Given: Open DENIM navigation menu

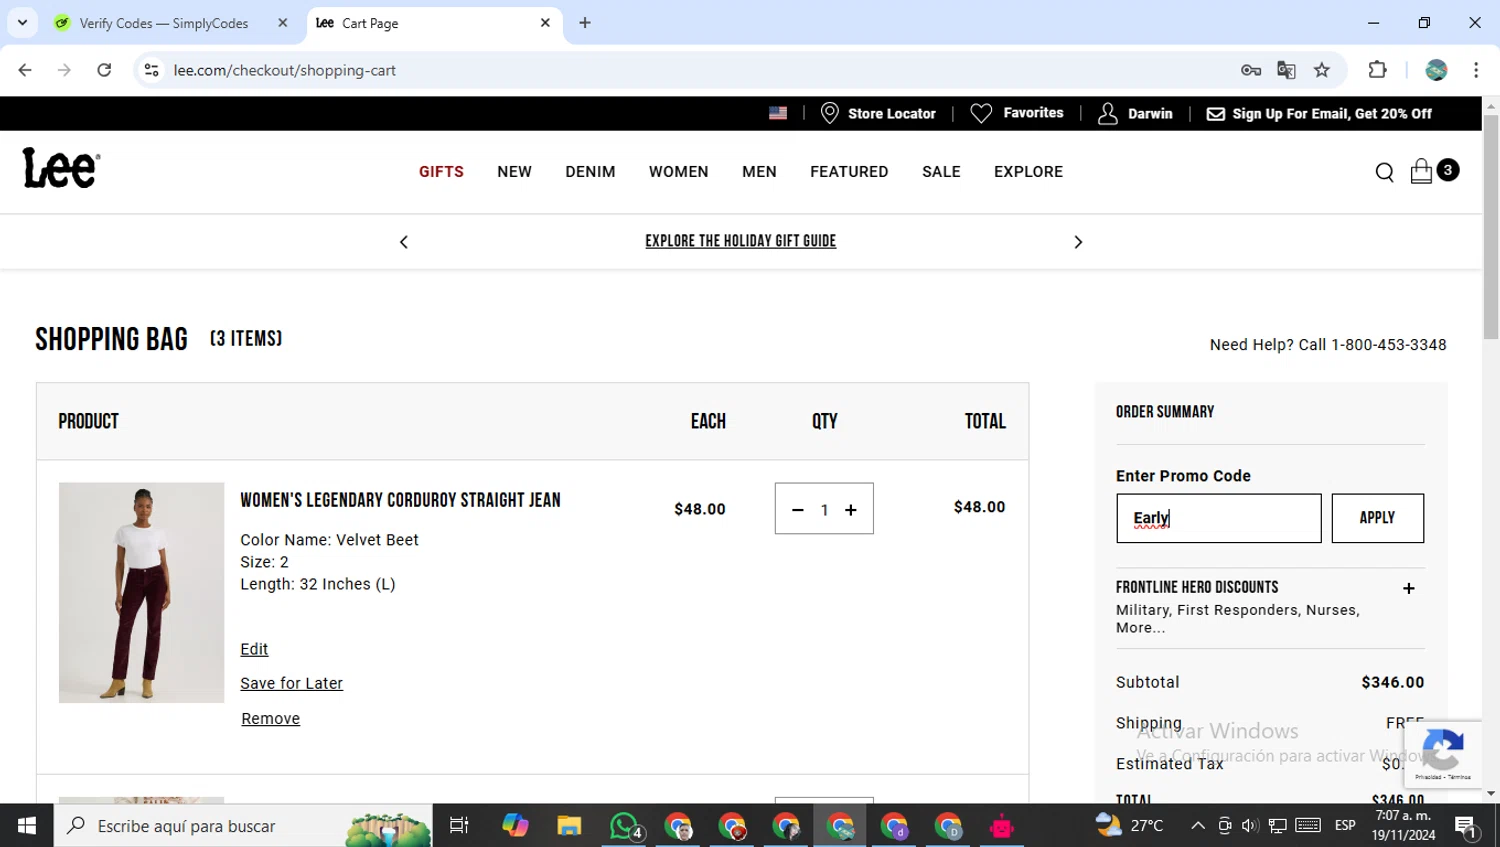Looking at the screenshot, I should 590,172.
